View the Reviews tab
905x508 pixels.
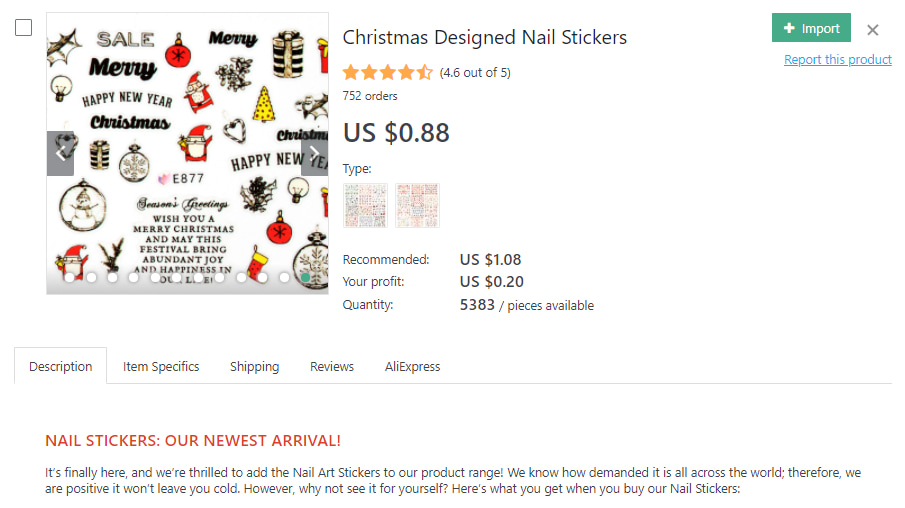click(332, 366)
